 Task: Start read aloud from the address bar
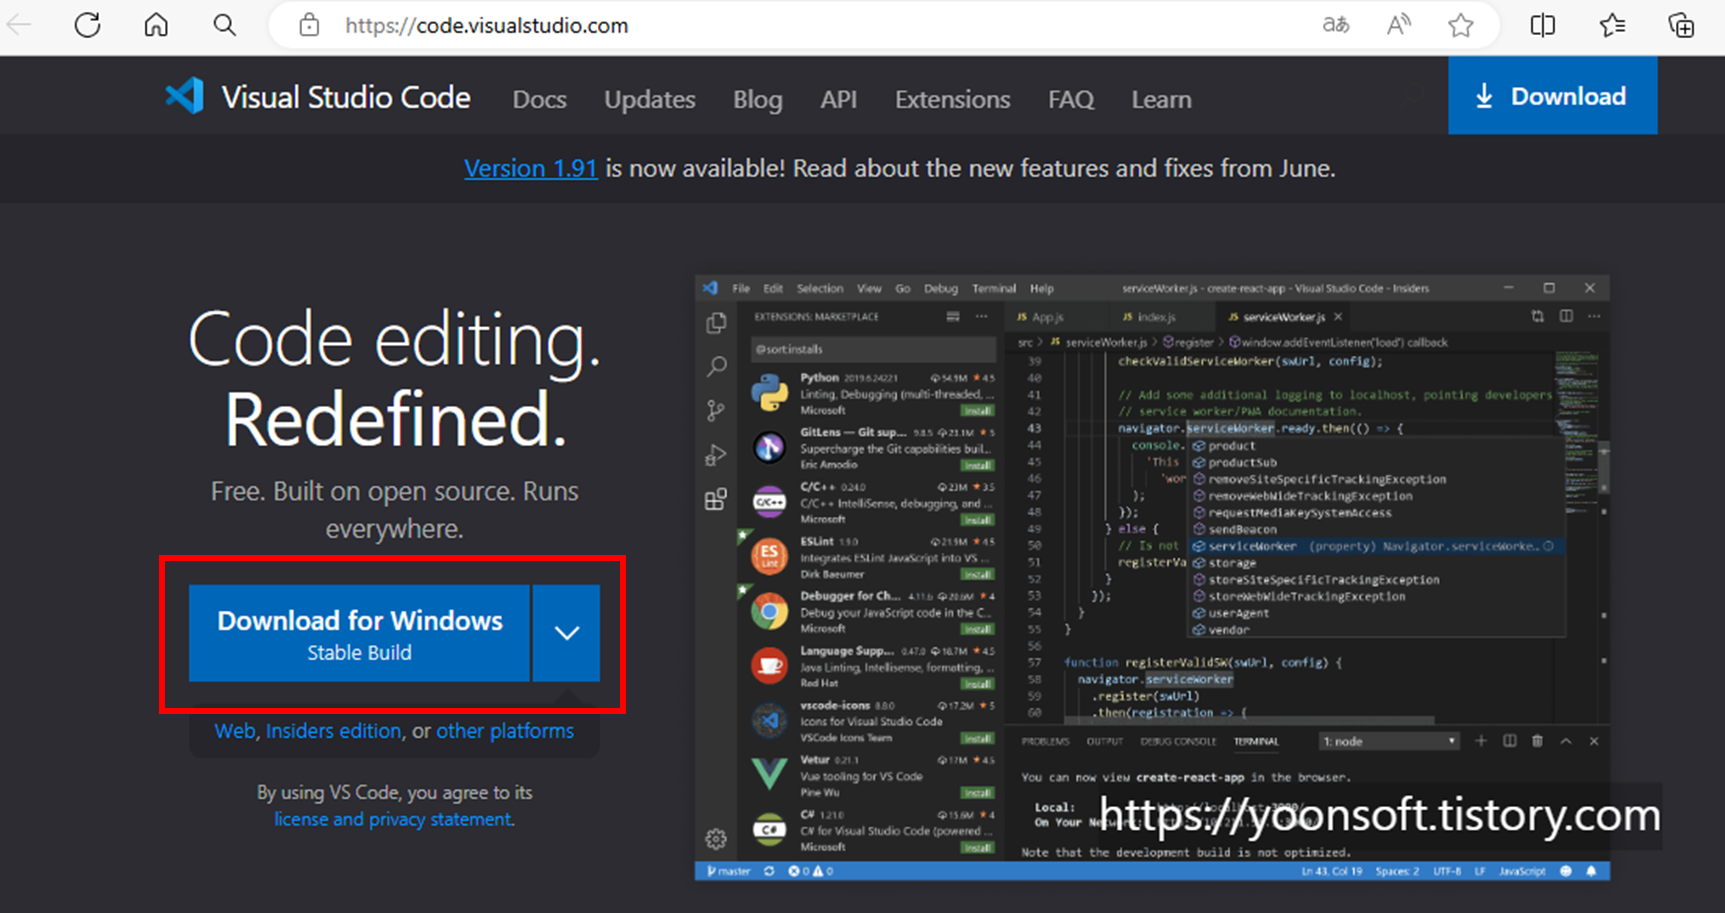[x=1399, y=25]
